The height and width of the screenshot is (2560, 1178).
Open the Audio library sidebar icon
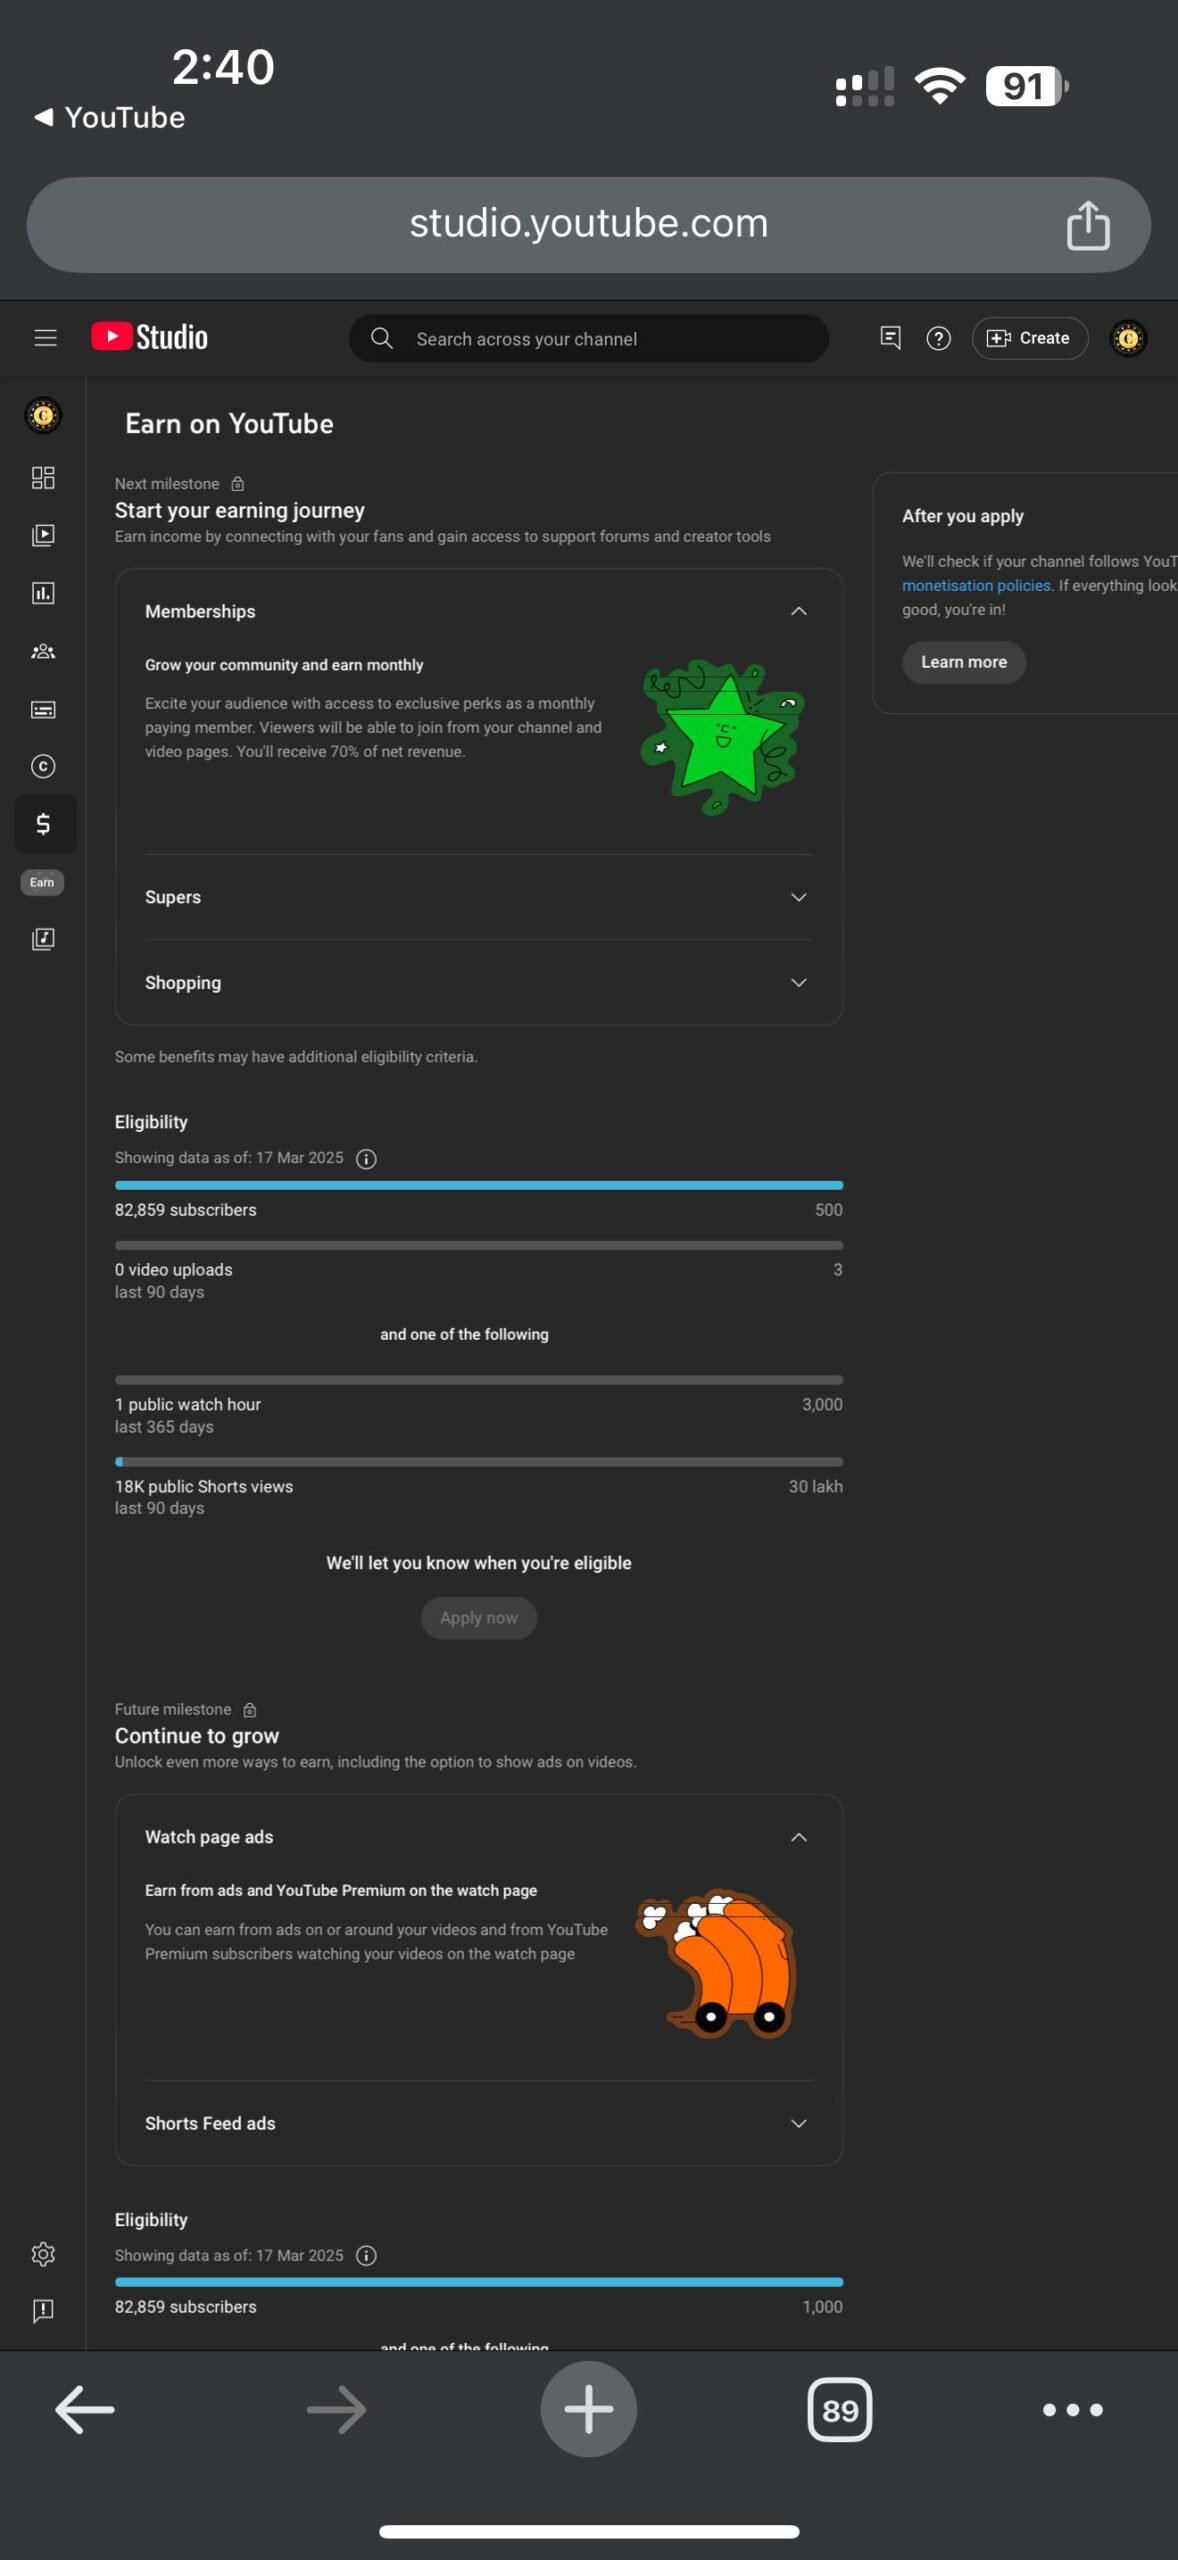point(43,938)
